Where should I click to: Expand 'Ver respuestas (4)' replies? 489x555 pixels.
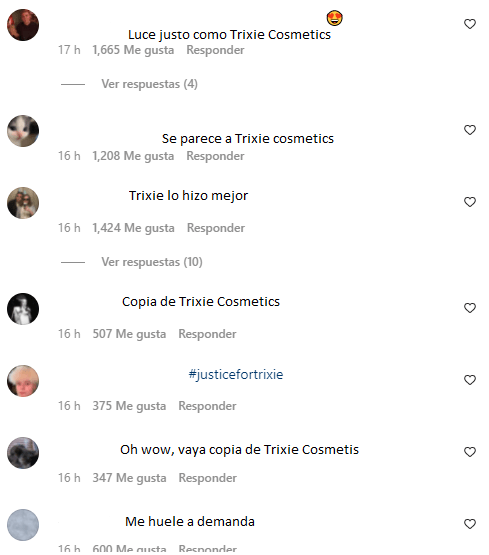point(149,84)
